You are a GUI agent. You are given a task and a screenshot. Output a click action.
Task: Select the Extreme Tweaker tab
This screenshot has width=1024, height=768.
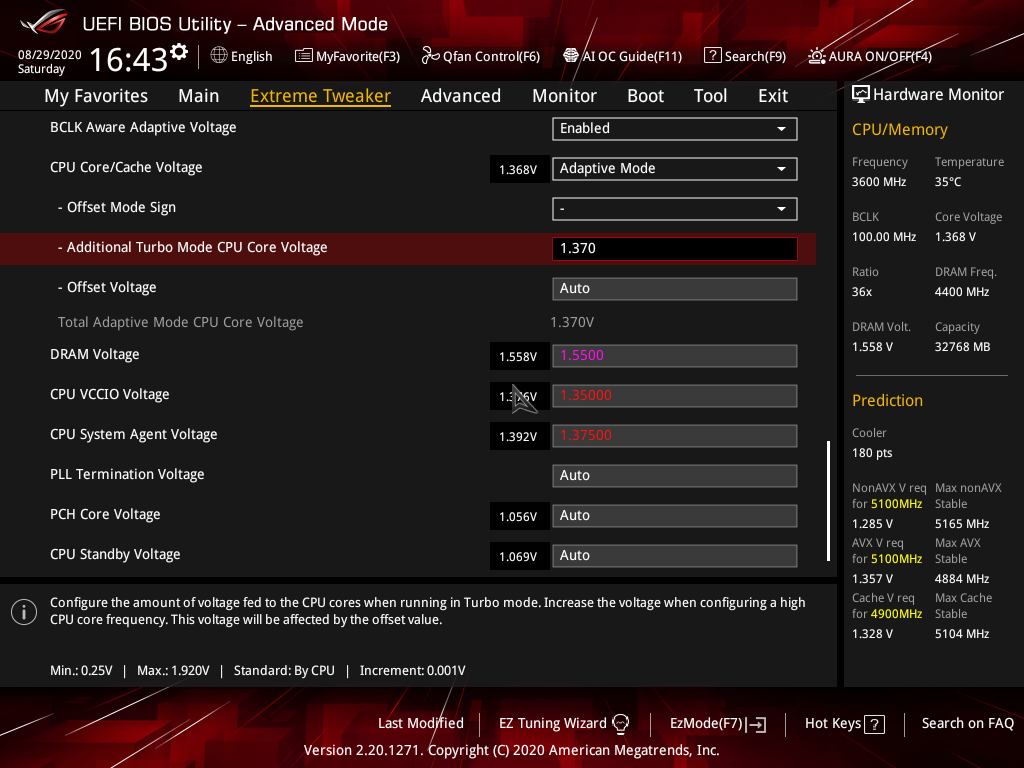(x=321, y=96)
